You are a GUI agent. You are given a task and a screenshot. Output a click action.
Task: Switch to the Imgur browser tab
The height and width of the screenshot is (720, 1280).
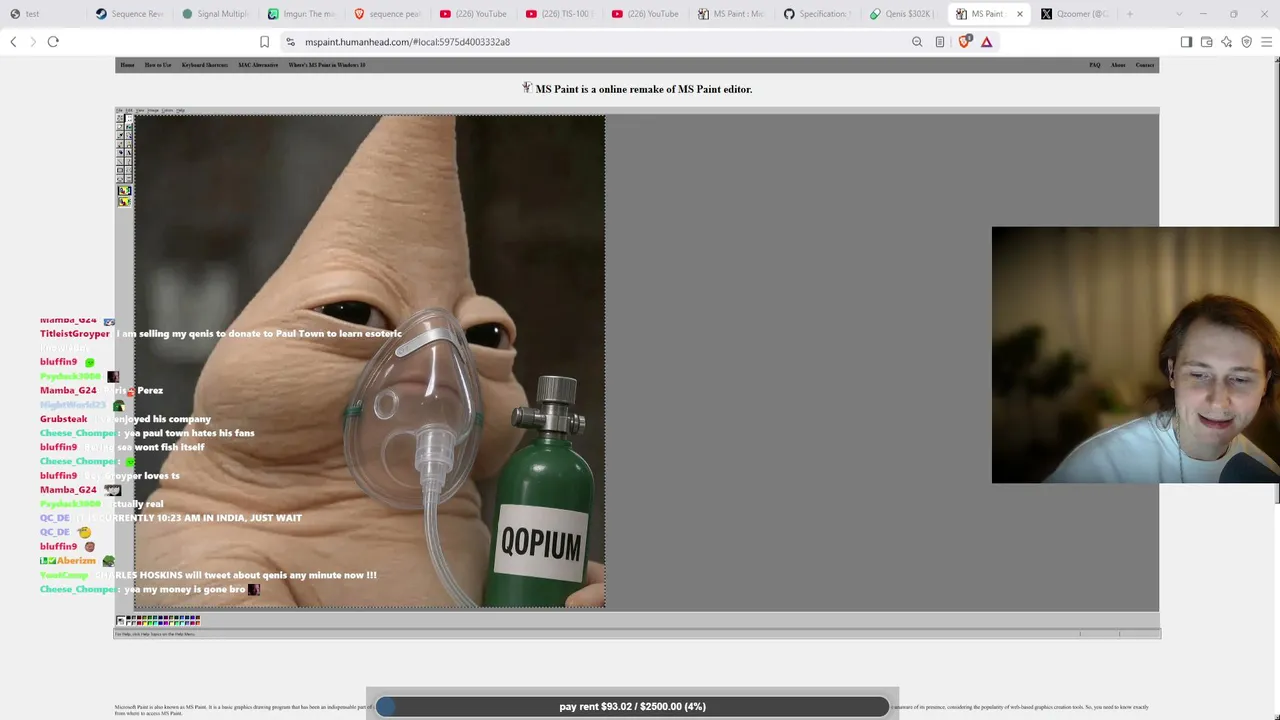click(x=302, y=14)
